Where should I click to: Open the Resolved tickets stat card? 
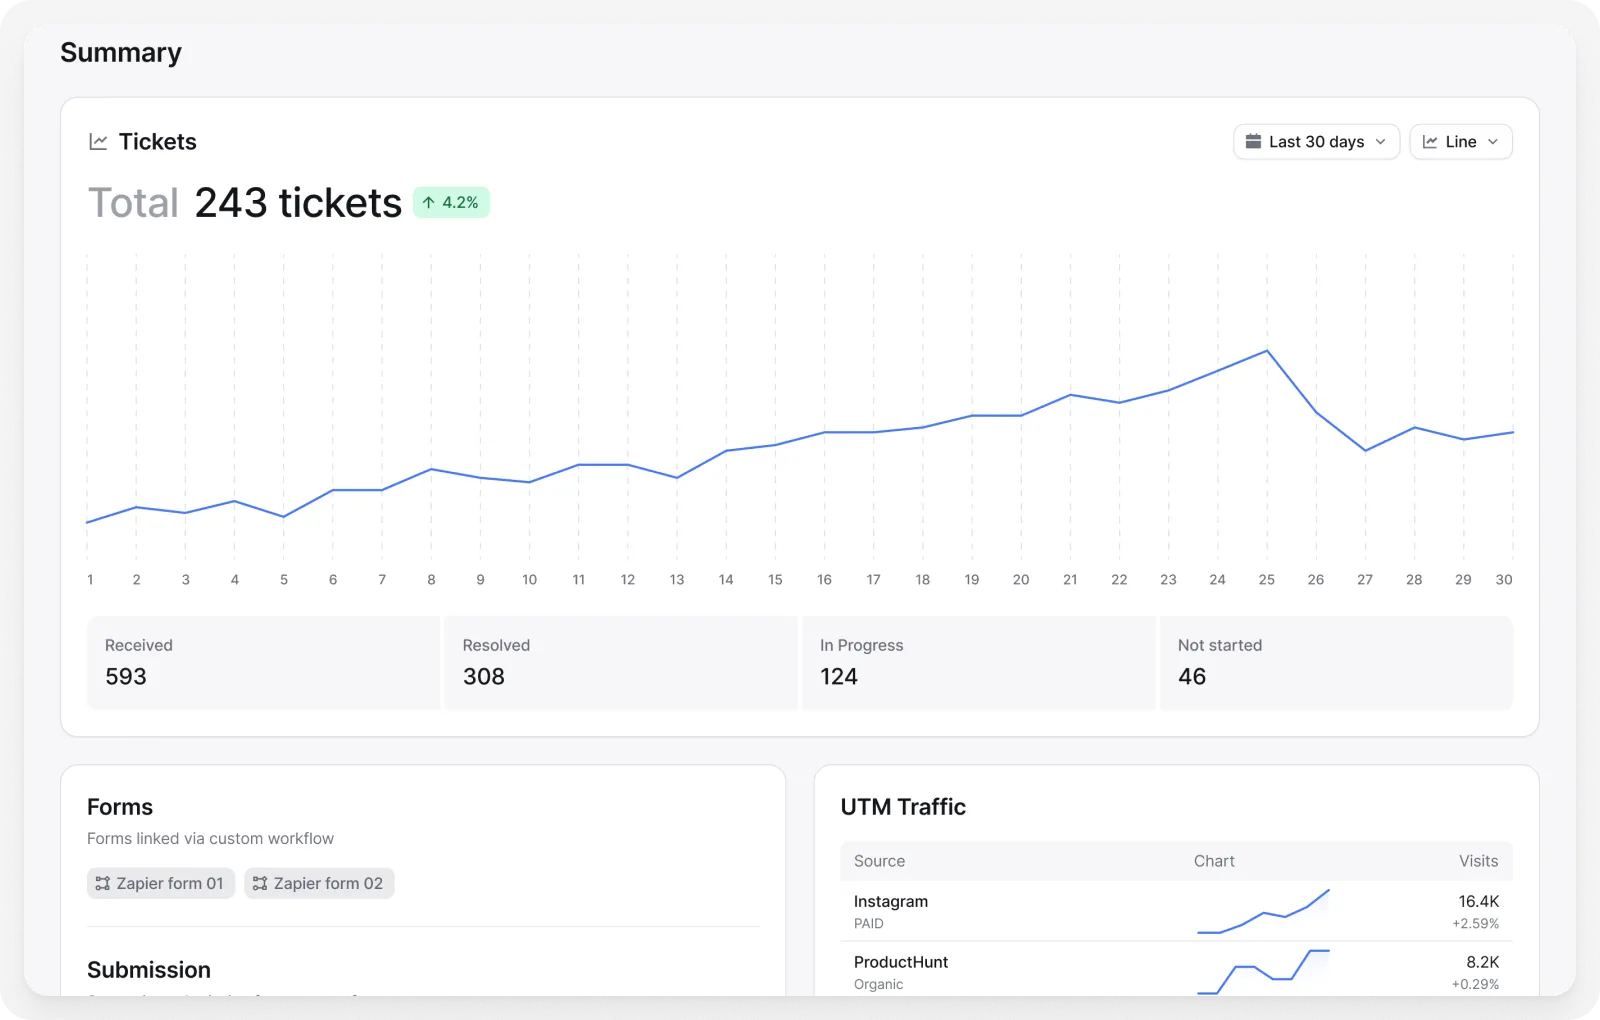pyautogui.click(x=620, y=663)
